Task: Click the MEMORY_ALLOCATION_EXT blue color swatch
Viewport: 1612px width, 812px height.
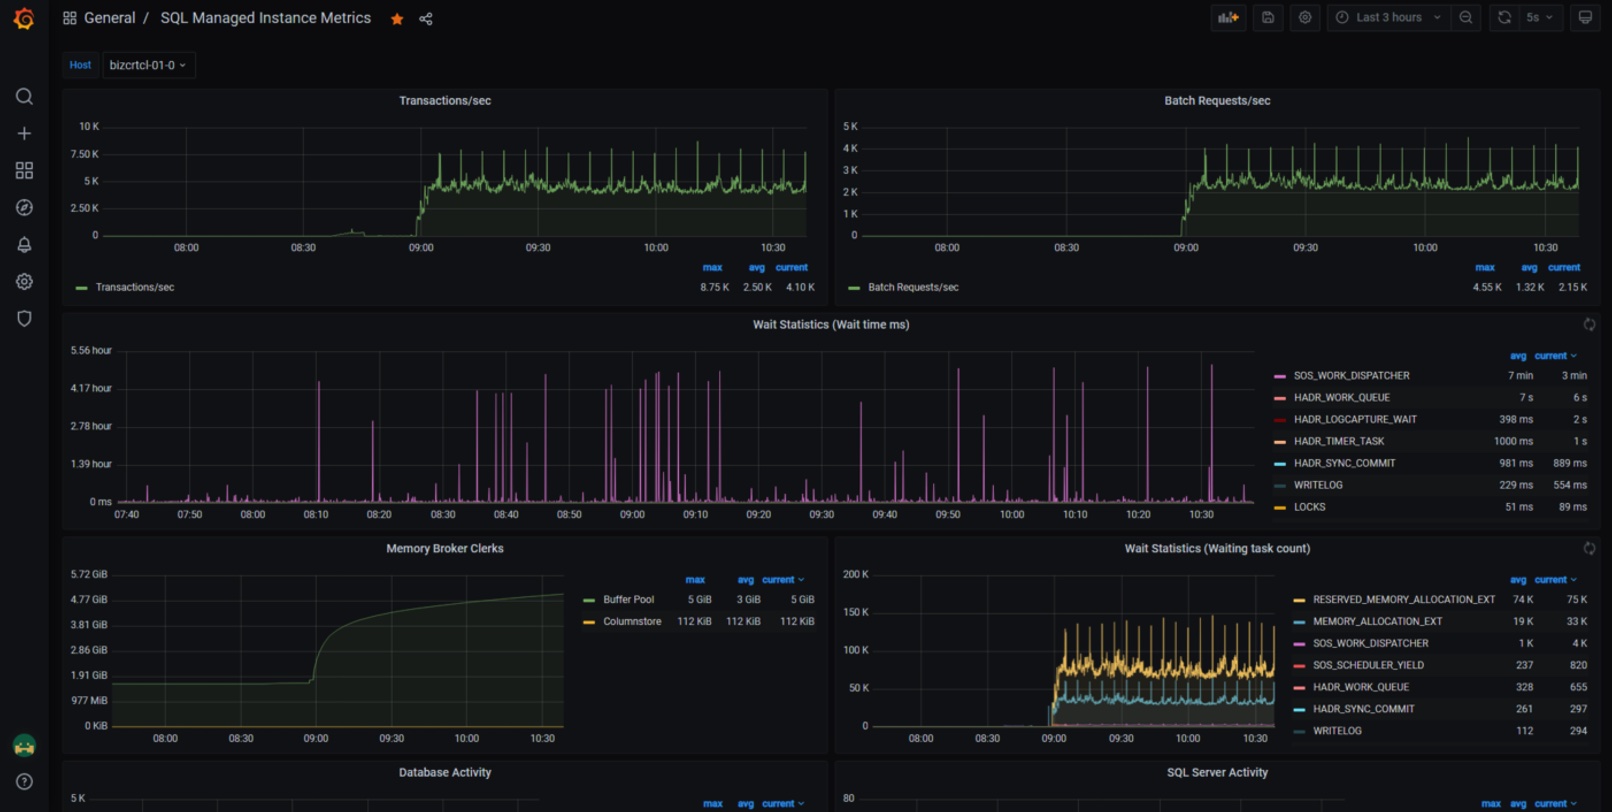Action: pos(1299,622)
